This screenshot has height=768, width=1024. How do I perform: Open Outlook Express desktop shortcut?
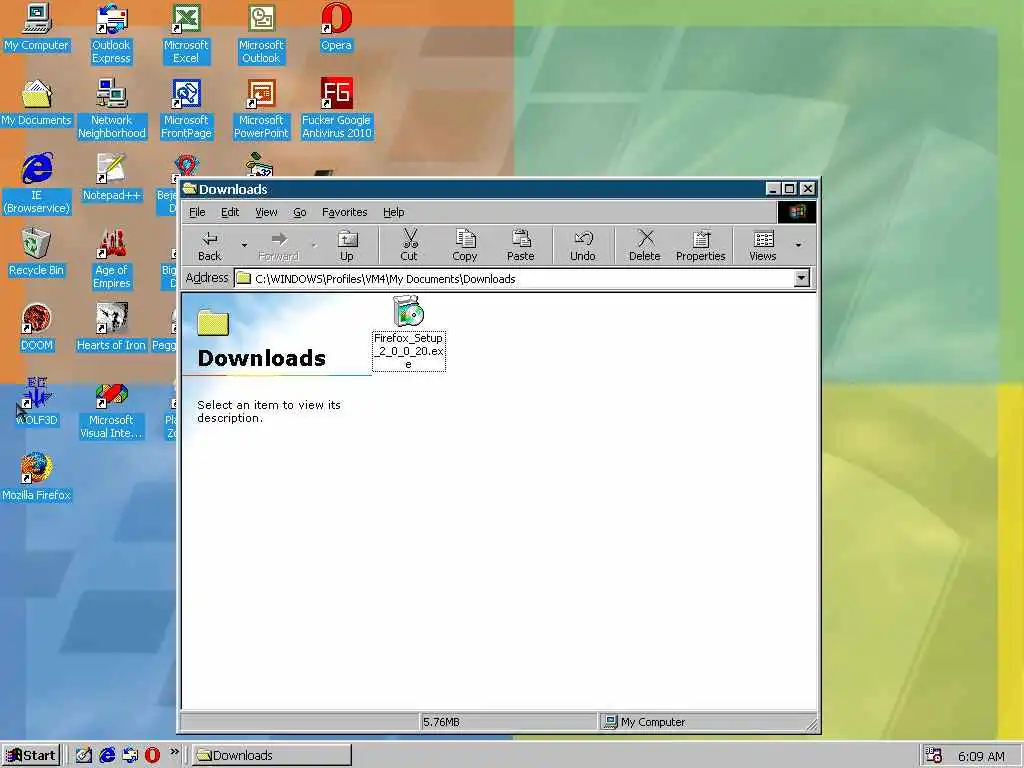click(111, 33)
